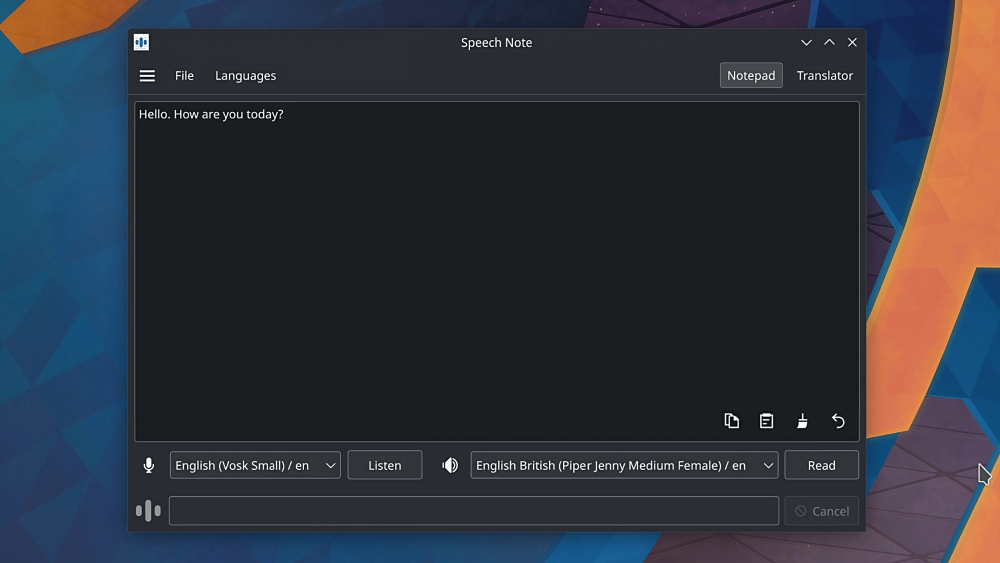Undo the last change with the arrow icon
1000x563 pixels.
[838, 421]
